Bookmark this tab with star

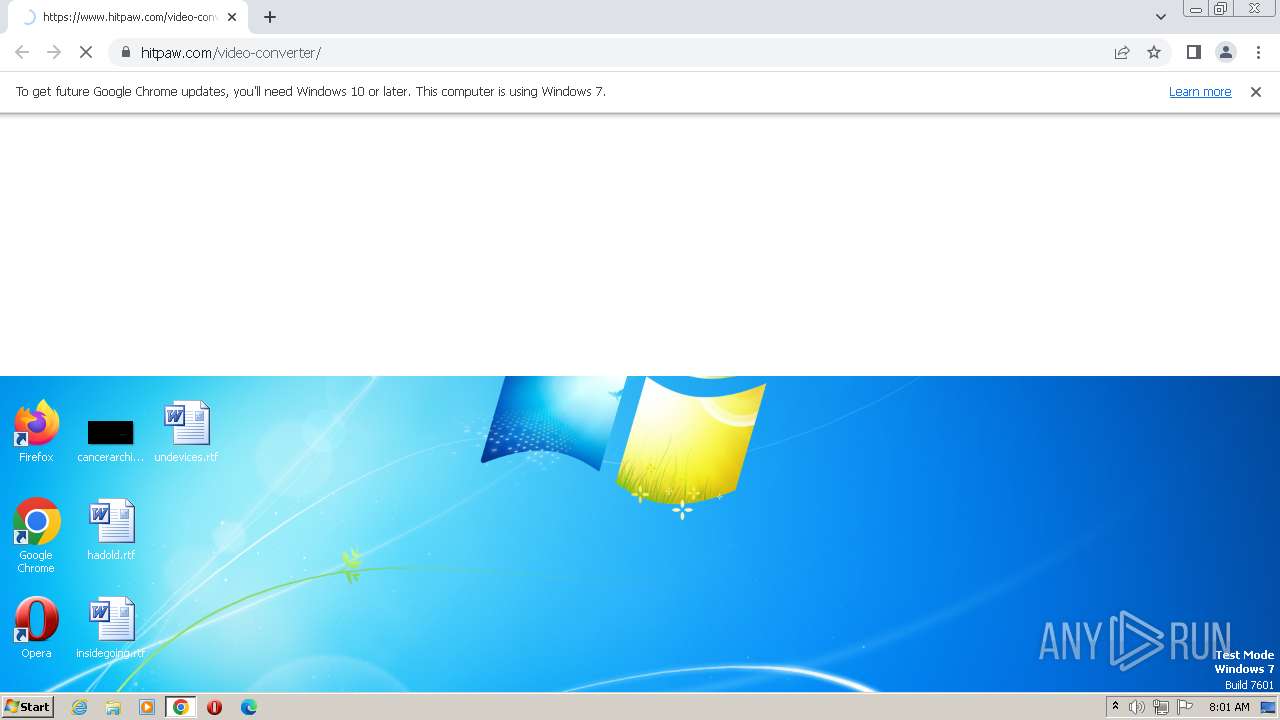coord(1154,52)
